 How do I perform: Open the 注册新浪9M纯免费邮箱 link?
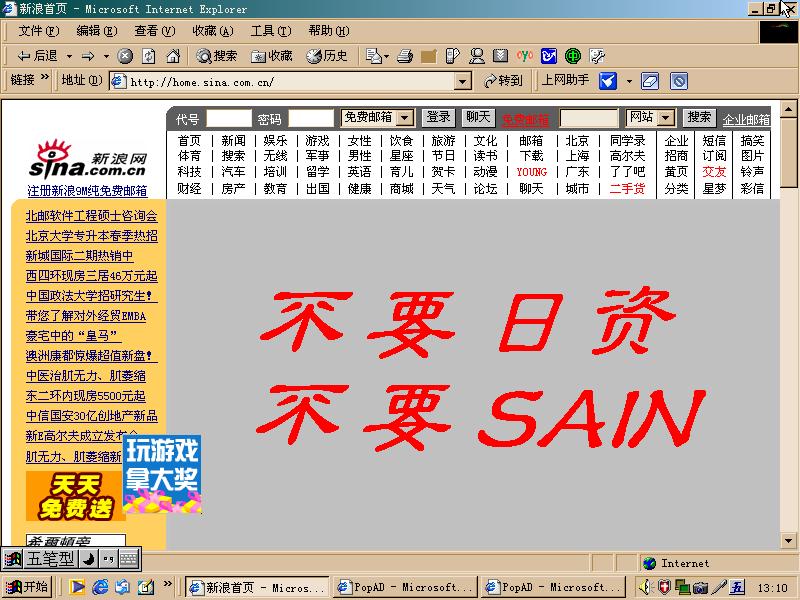(x=87, y=191)
